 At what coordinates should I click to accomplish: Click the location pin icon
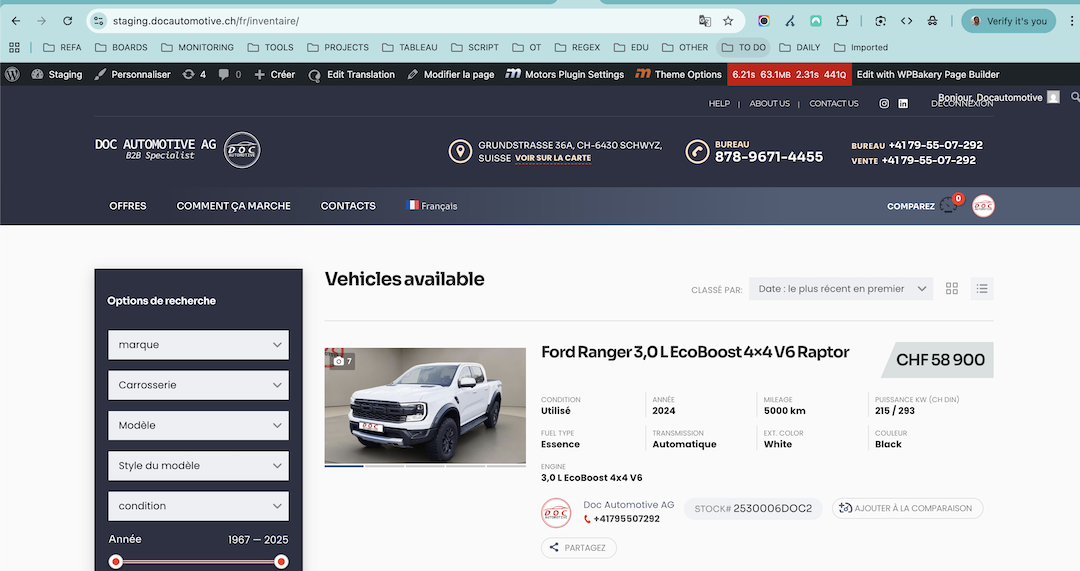460,151
